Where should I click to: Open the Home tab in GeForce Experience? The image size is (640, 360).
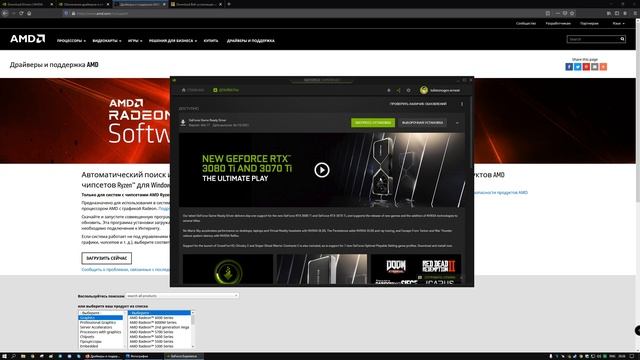click(193, 90)
